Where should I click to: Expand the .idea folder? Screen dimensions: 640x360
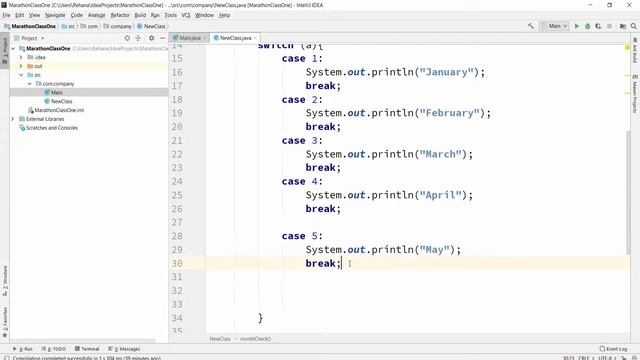[x=21, y=57]
